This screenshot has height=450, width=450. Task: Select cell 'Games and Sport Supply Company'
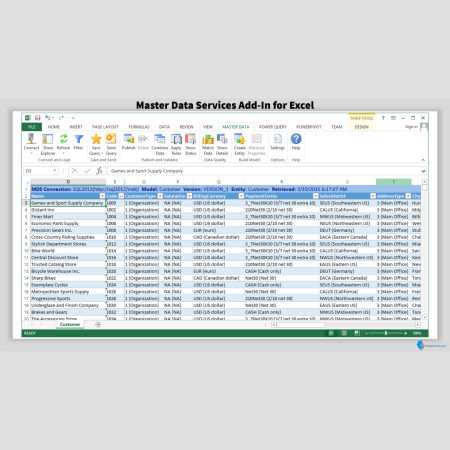click(68, 203)
